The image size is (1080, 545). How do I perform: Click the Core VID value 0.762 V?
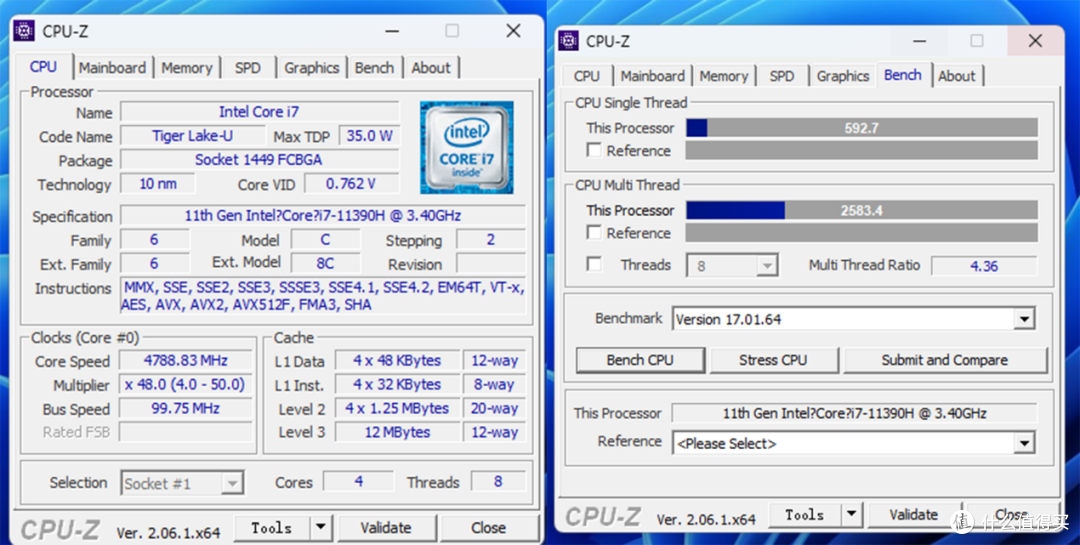click(x=352, y=184)
